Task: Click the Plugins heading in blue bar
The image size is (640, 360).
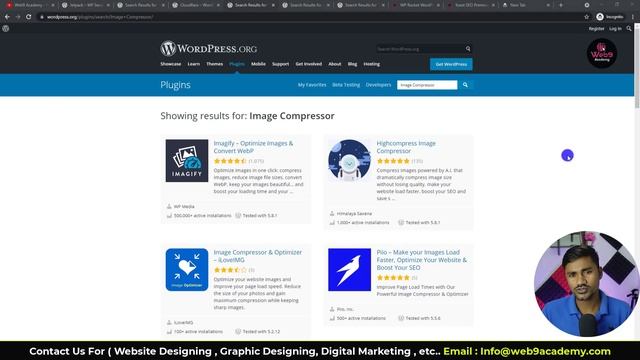Action: (x=176, y=85)
